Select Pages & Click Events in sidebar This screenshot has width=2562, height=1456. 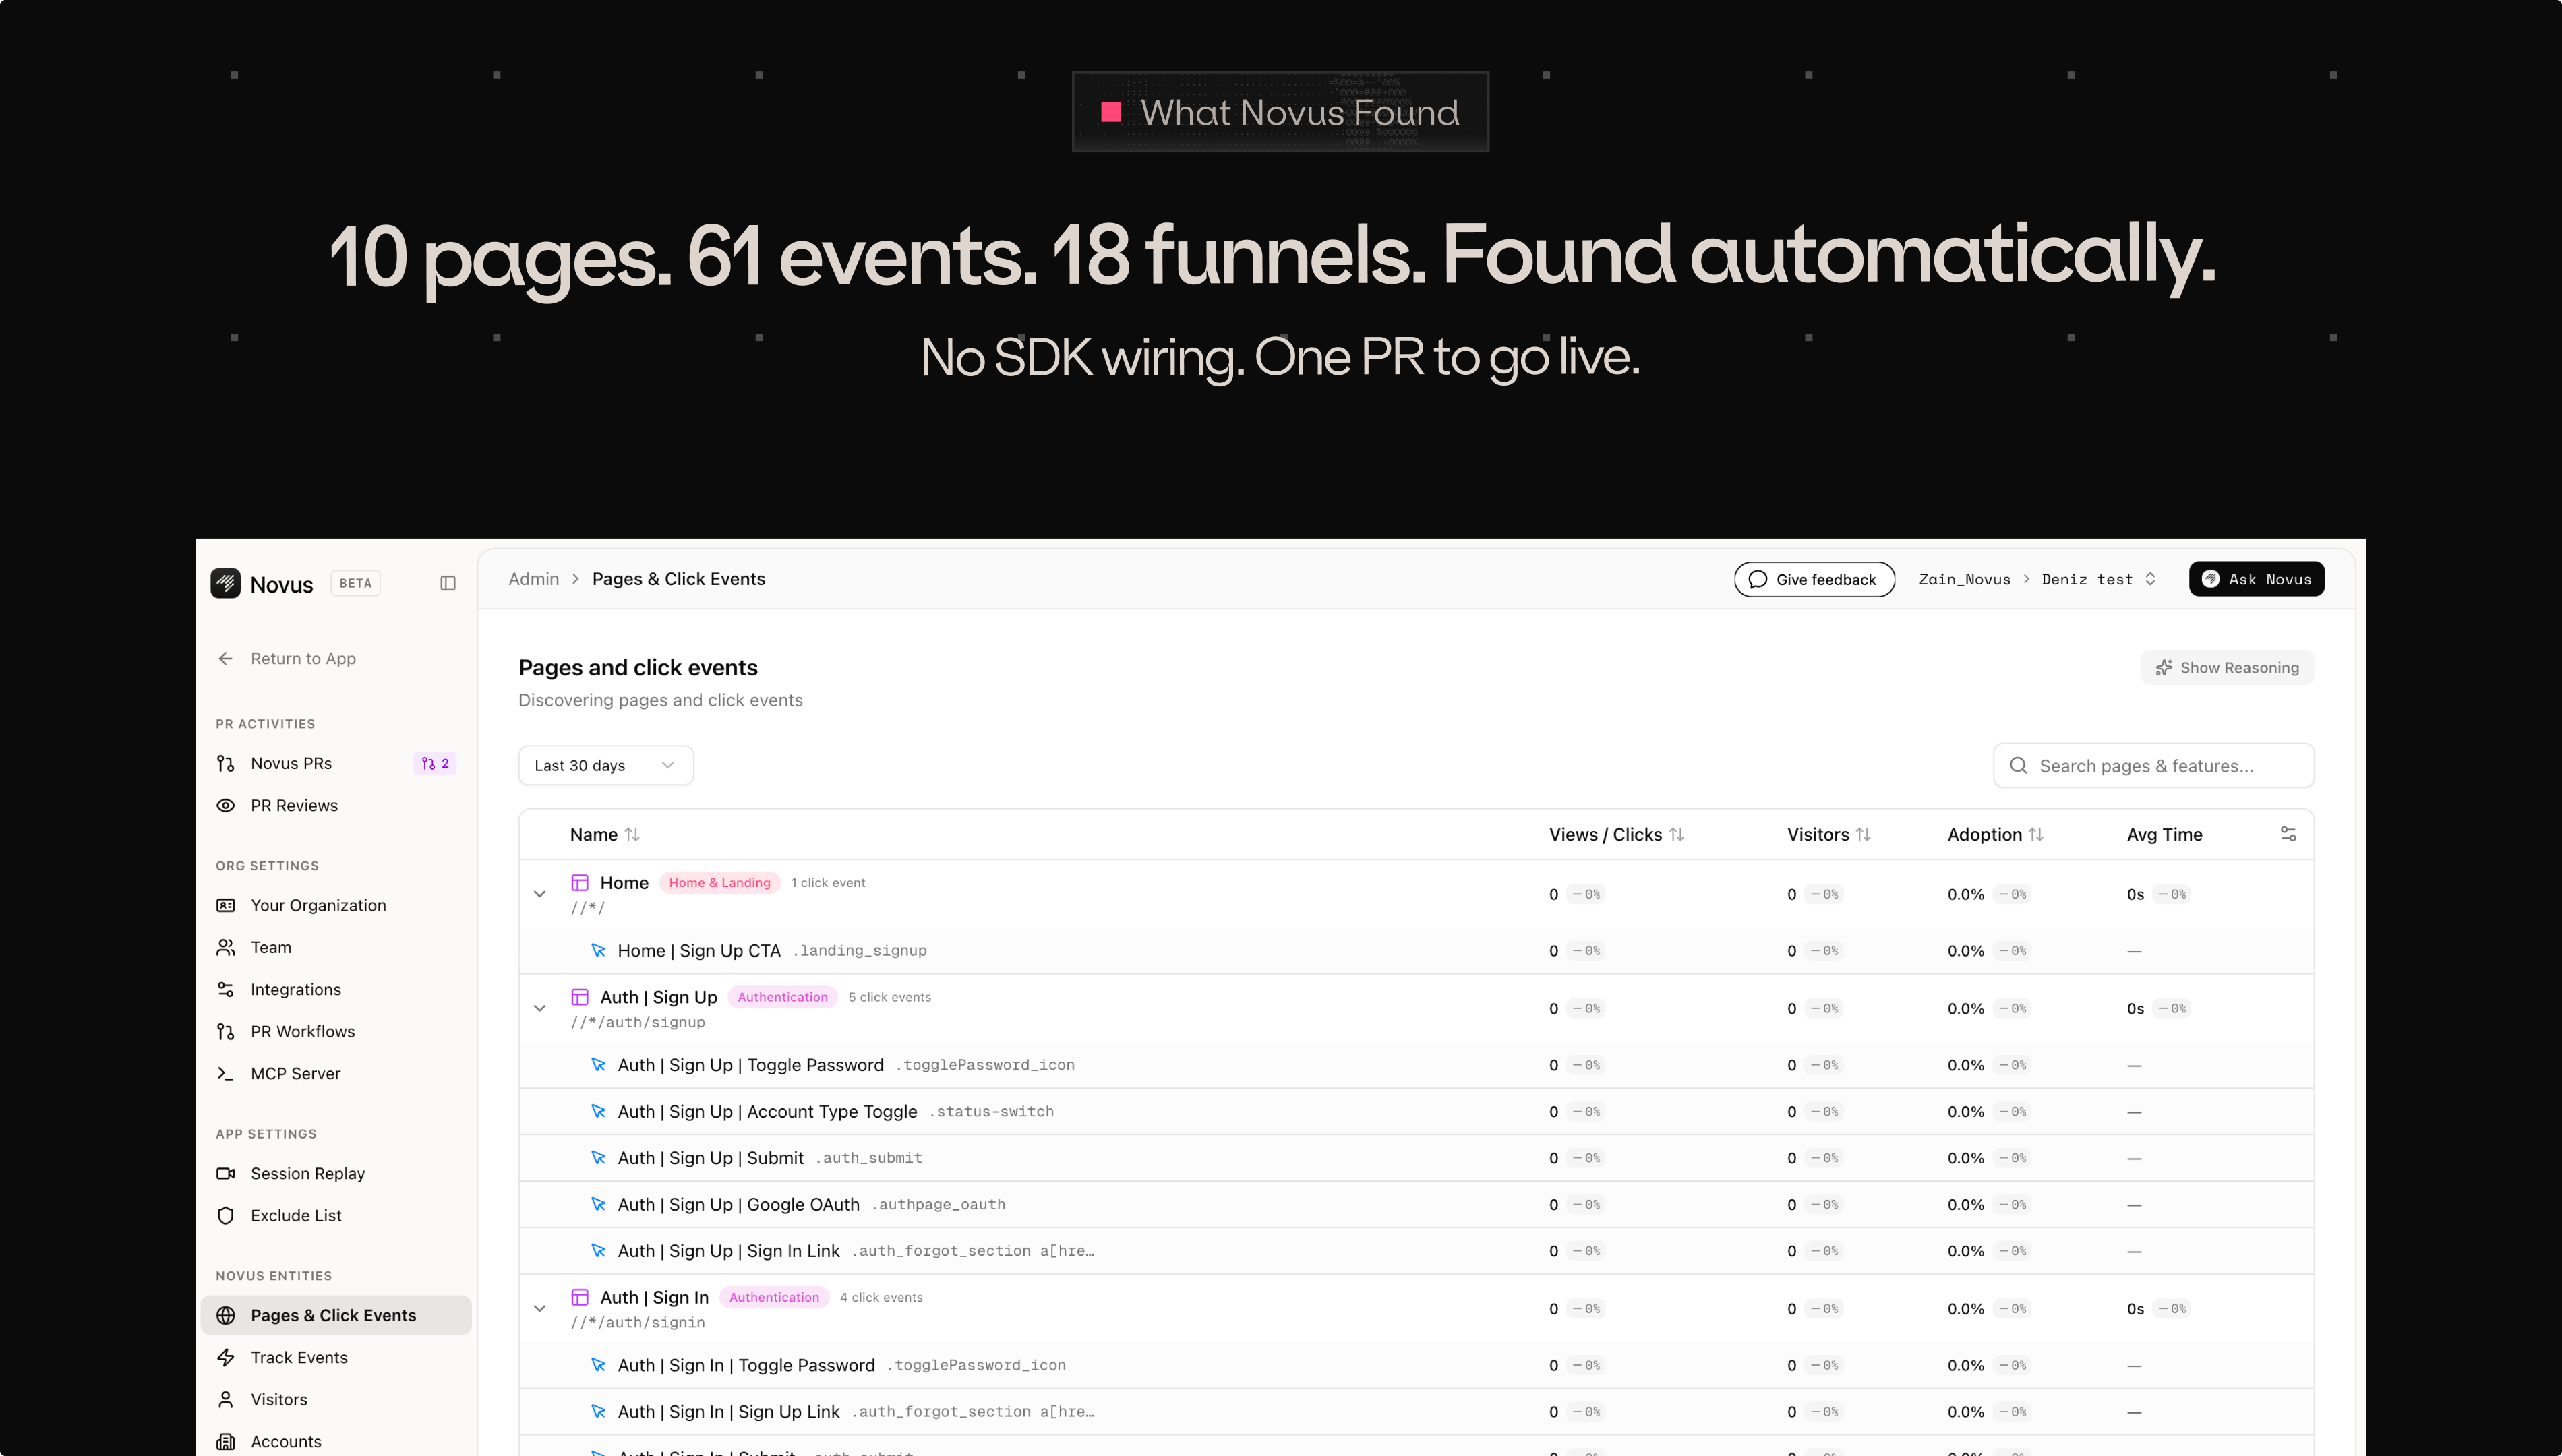pyautogui.click(x=336, y=1315)
